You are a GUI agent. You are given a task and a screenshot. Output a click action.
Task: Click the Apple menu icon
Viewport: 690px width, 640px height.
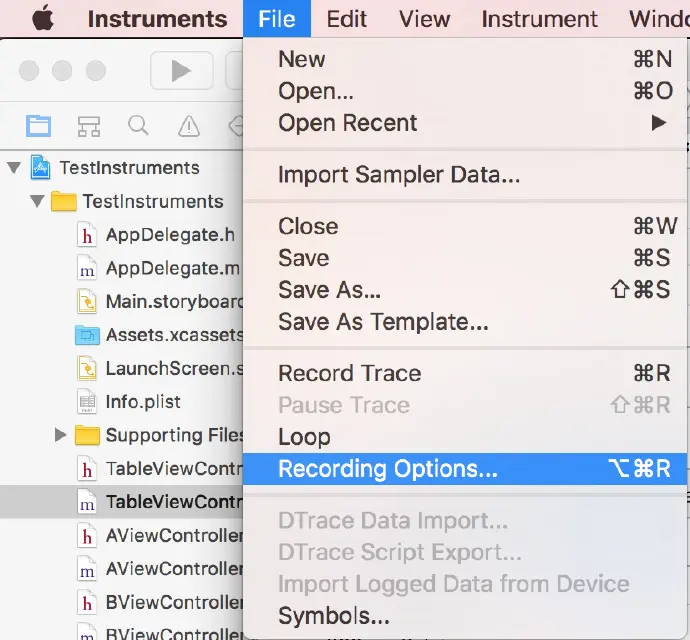[x=42, y=19]
